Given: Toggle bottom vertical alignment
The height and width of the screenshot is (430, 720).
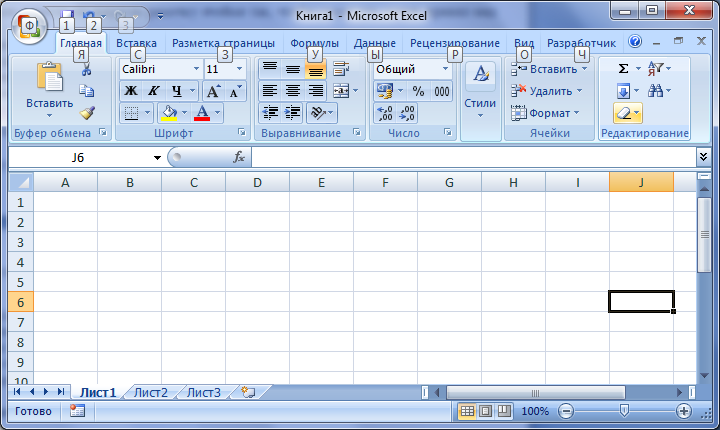Looking at the screenshot, I should click(x=315, y=70).
